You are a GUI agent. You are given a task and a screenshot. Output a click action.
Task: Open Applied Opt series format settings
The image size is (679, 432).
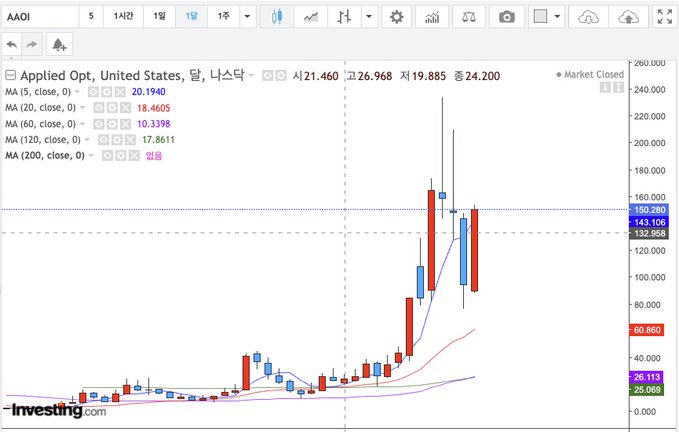pos(281,76)
